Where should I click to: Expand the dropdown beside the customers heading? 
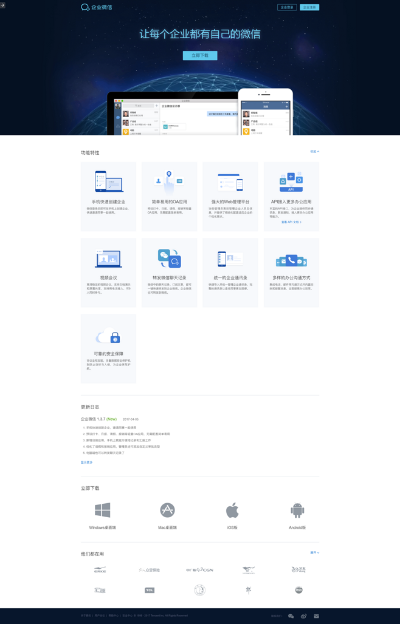[x=314, y=553]
